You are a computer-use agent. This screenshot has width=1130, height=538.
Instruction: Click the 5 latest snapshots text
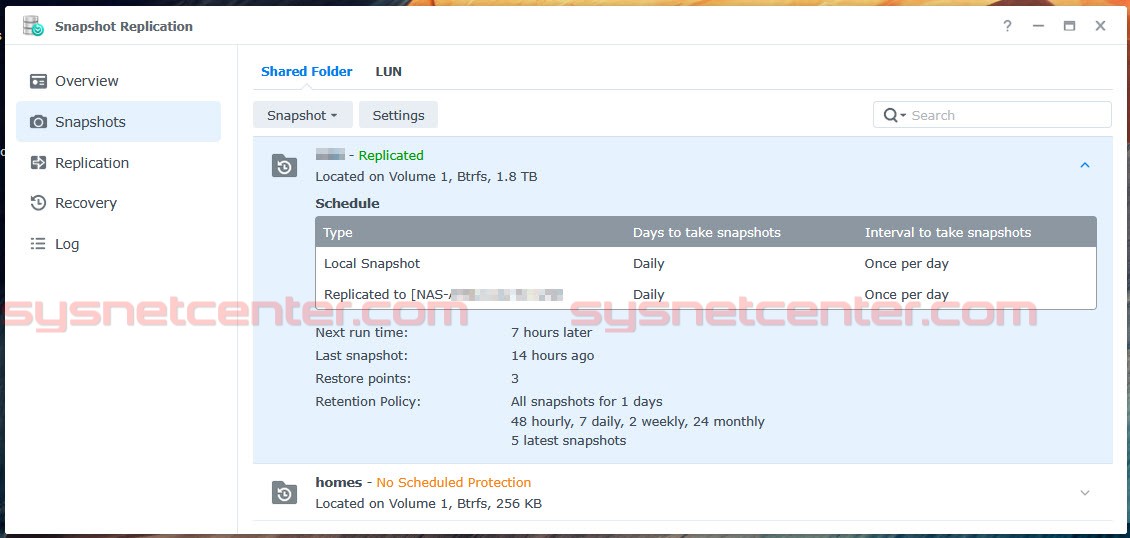pos(569,441)
